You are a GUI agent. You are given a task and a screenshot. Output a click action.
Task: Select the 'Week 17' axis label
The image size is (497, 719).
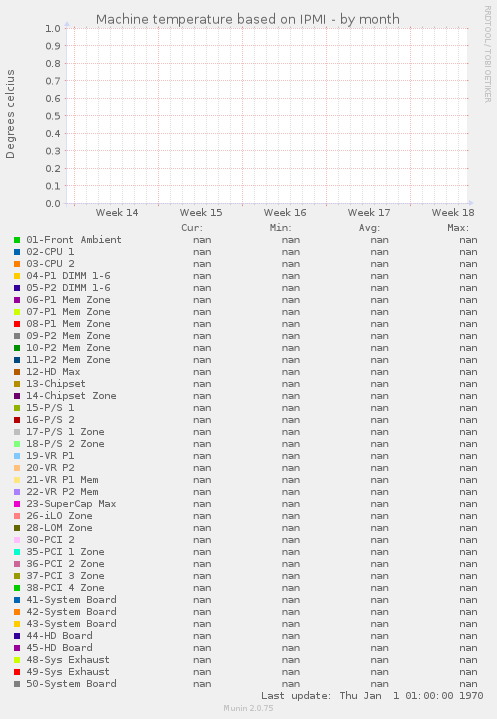369,213
